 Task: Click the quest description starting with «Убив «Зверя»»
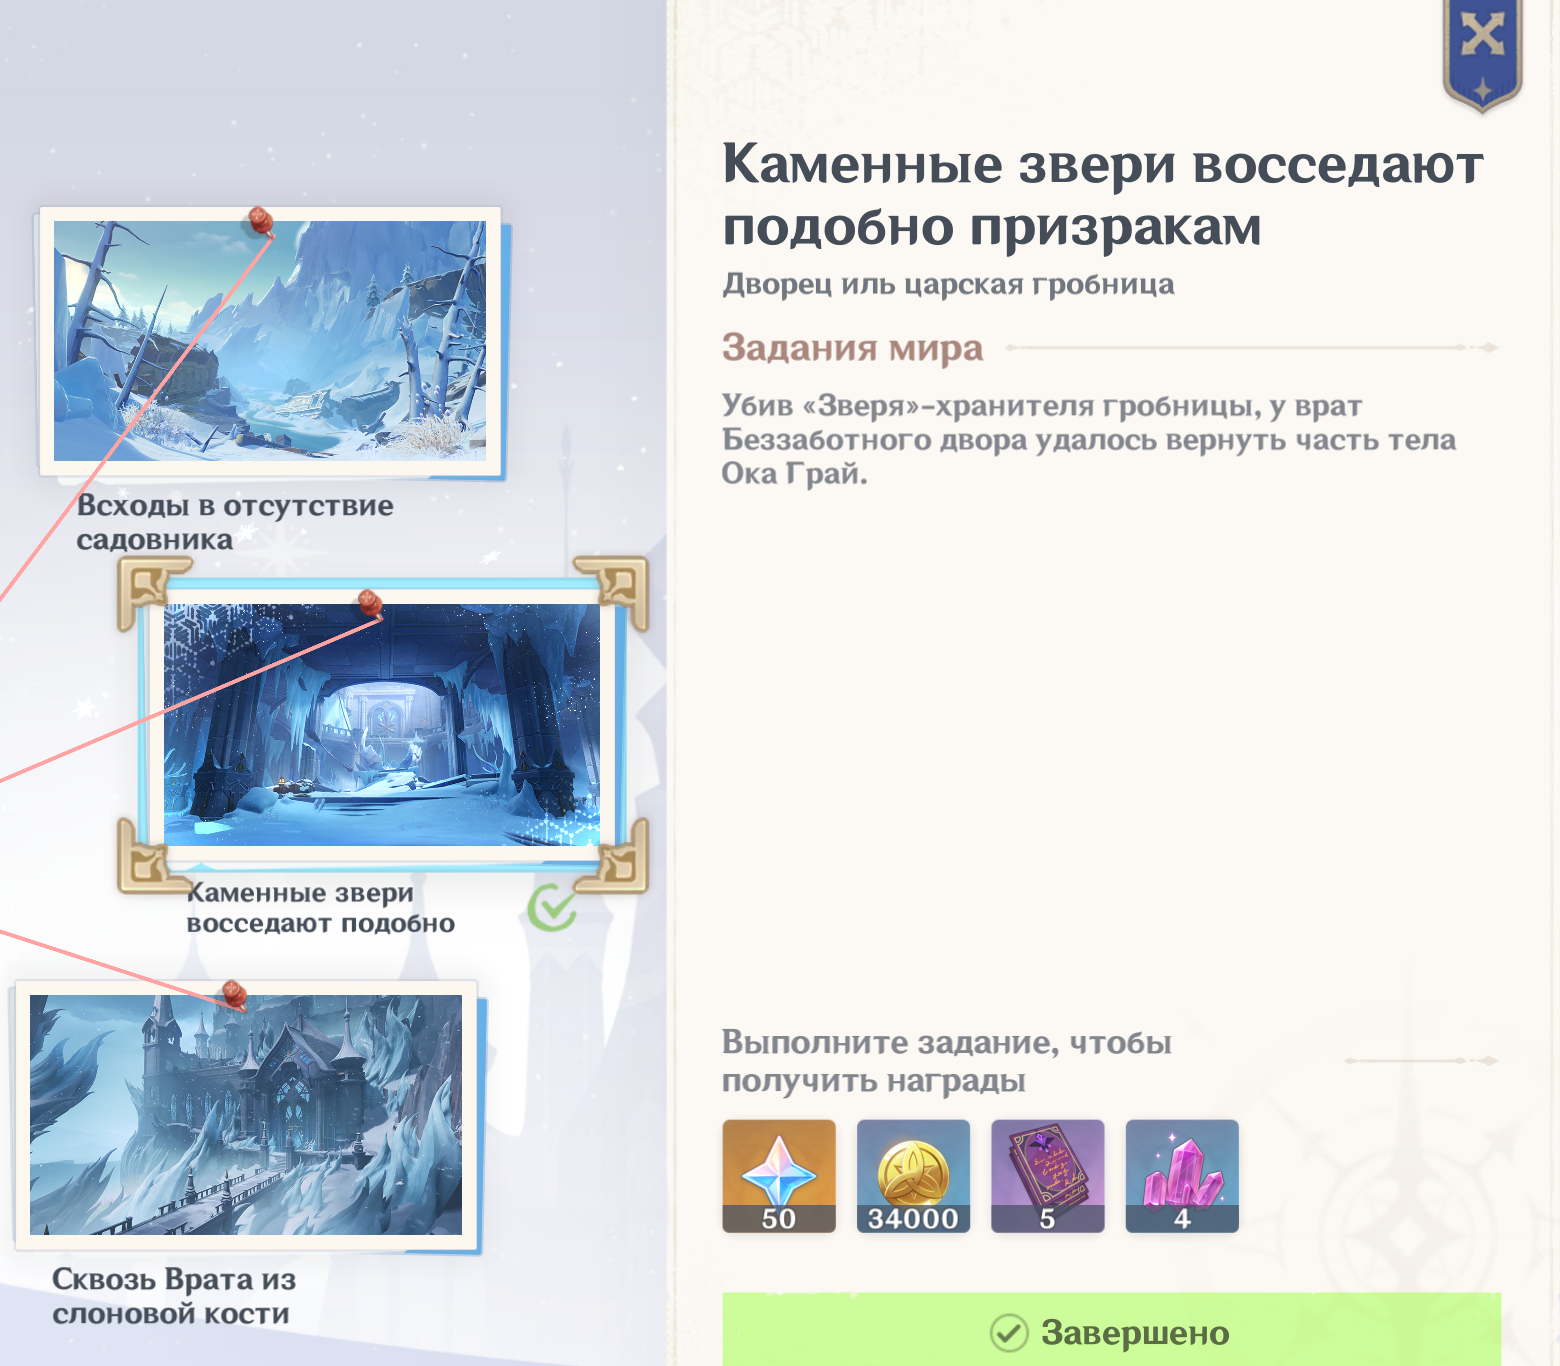[1089, 439]
